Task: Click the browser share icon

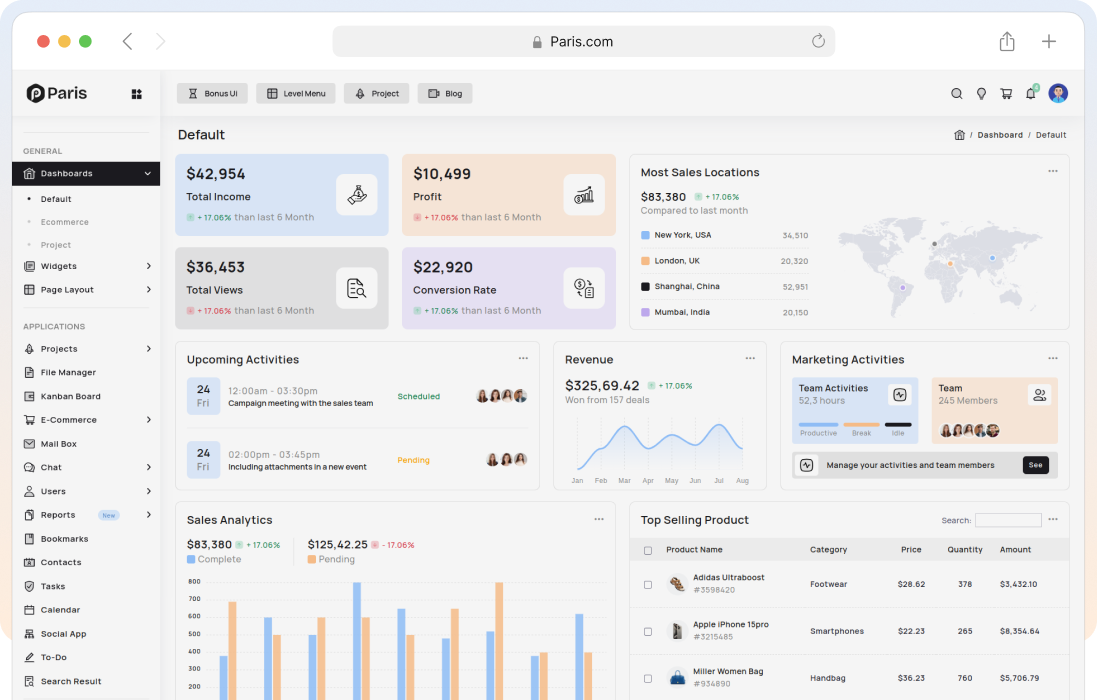Action: 1007,41
